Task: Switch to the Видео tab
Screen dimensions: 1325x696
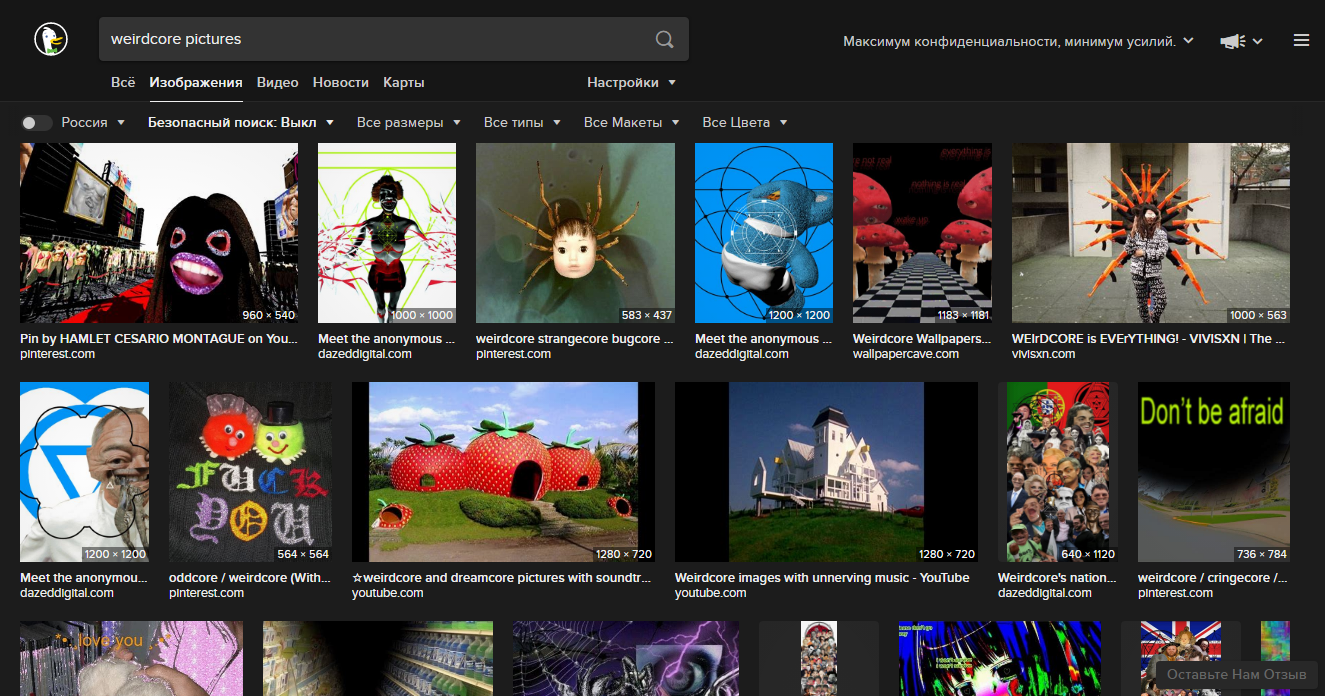Action: click(x=277, y=82)
